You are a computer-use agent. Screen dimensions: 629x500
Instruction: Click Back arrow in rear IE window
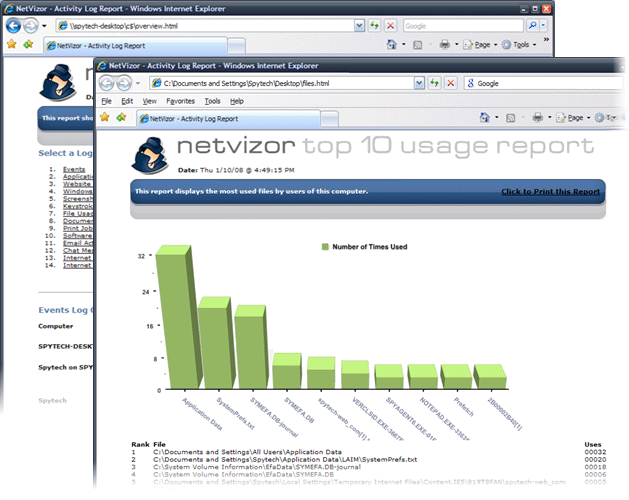tap(13, 26)
